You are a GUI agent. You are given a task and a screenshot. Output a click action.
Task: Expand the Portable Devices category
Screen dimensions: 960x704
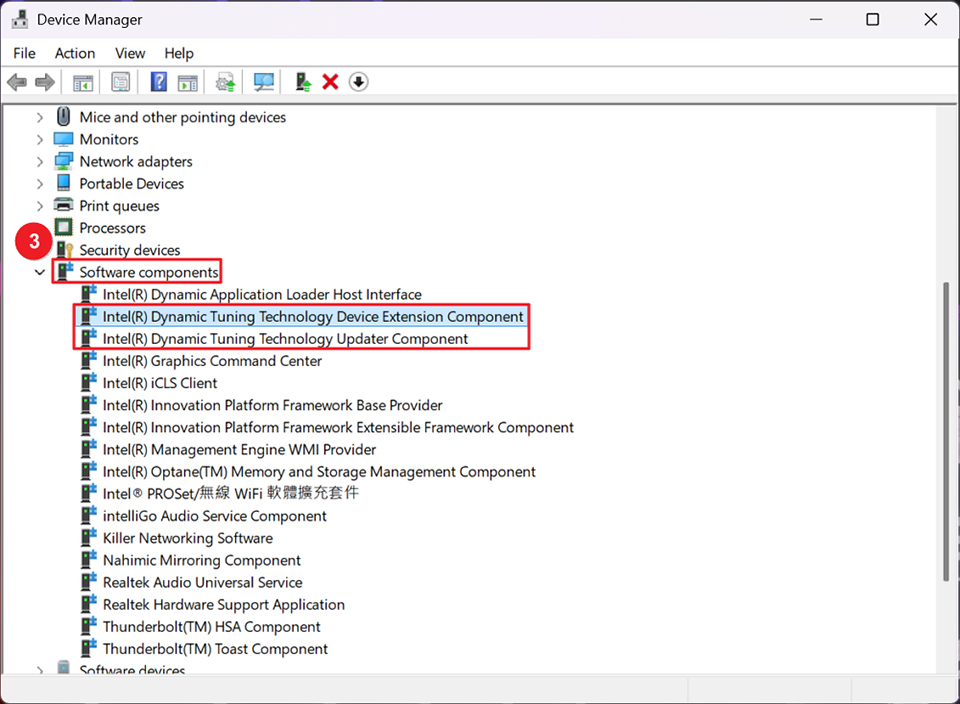(40, 184)
